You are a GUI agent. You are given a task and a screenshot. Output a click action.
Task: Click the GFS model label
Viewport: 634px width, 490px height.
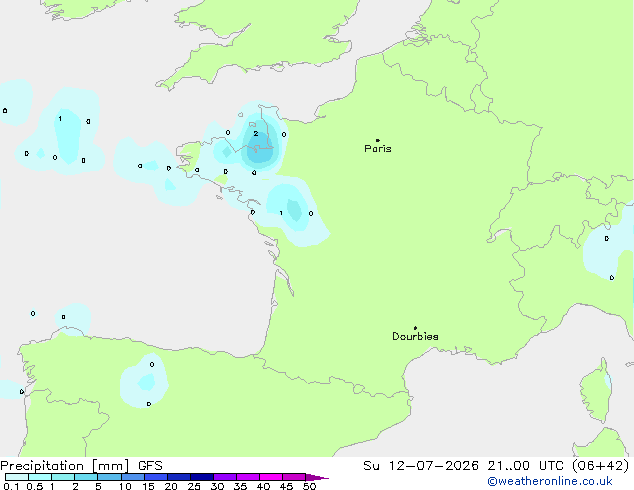[150, 466]
